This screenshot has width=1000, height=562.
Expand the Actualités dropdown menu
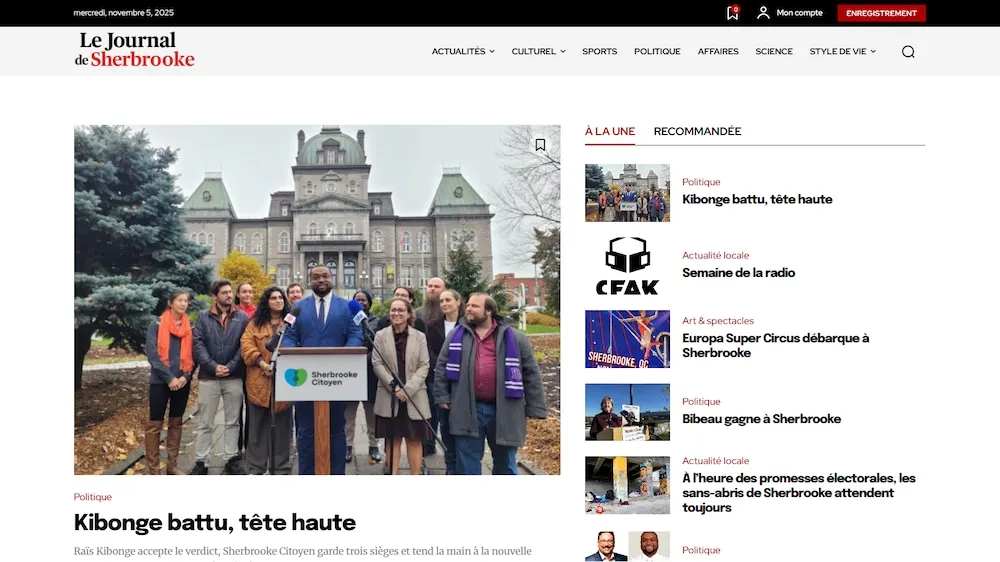(463, 52)
